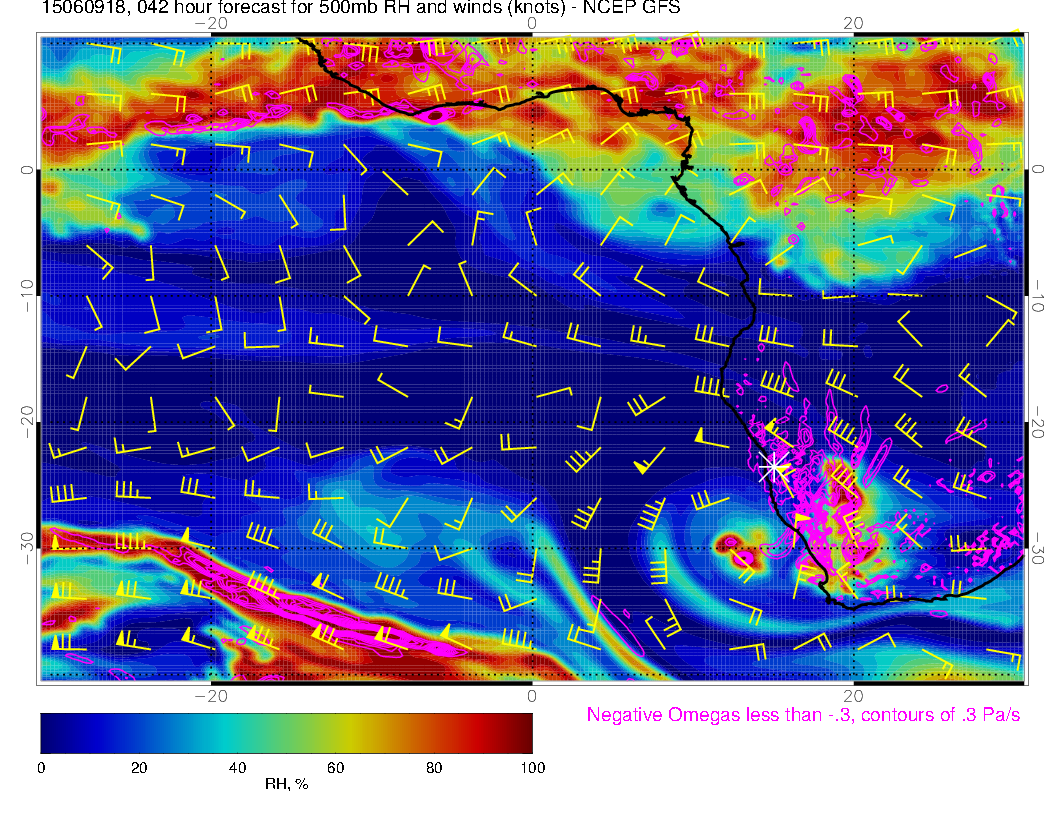Click the bottom axis "20" longitude label

pyautogui.click(x=853, y=696)
